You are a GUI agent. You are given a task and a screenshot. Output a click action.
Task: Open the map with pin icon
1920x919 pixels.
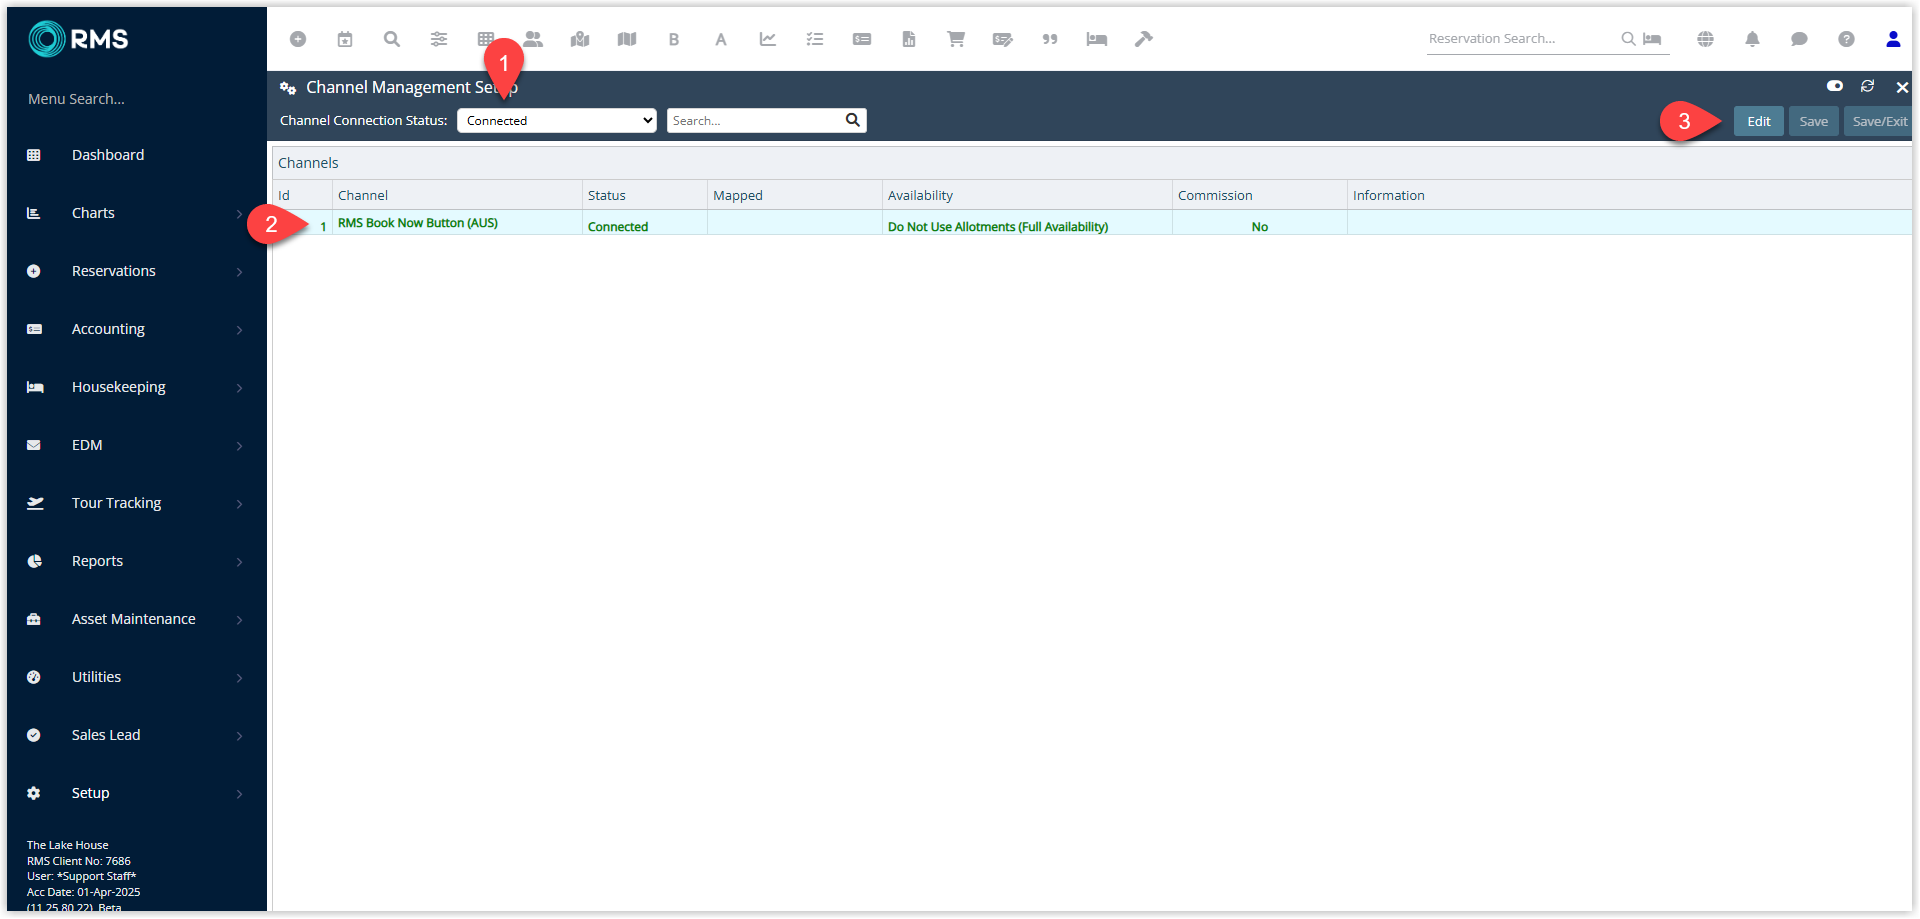[580, 39]
